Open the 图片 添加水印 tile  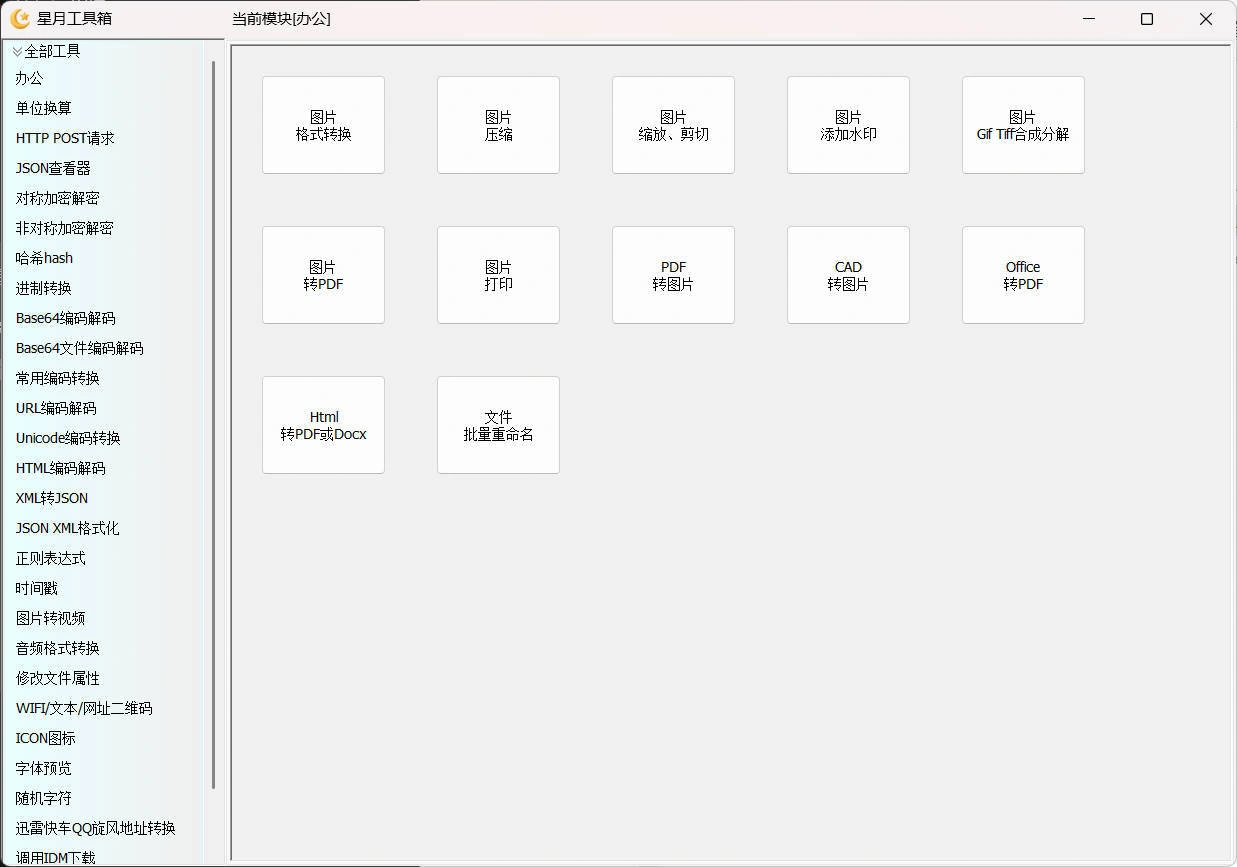click(848, 125)
